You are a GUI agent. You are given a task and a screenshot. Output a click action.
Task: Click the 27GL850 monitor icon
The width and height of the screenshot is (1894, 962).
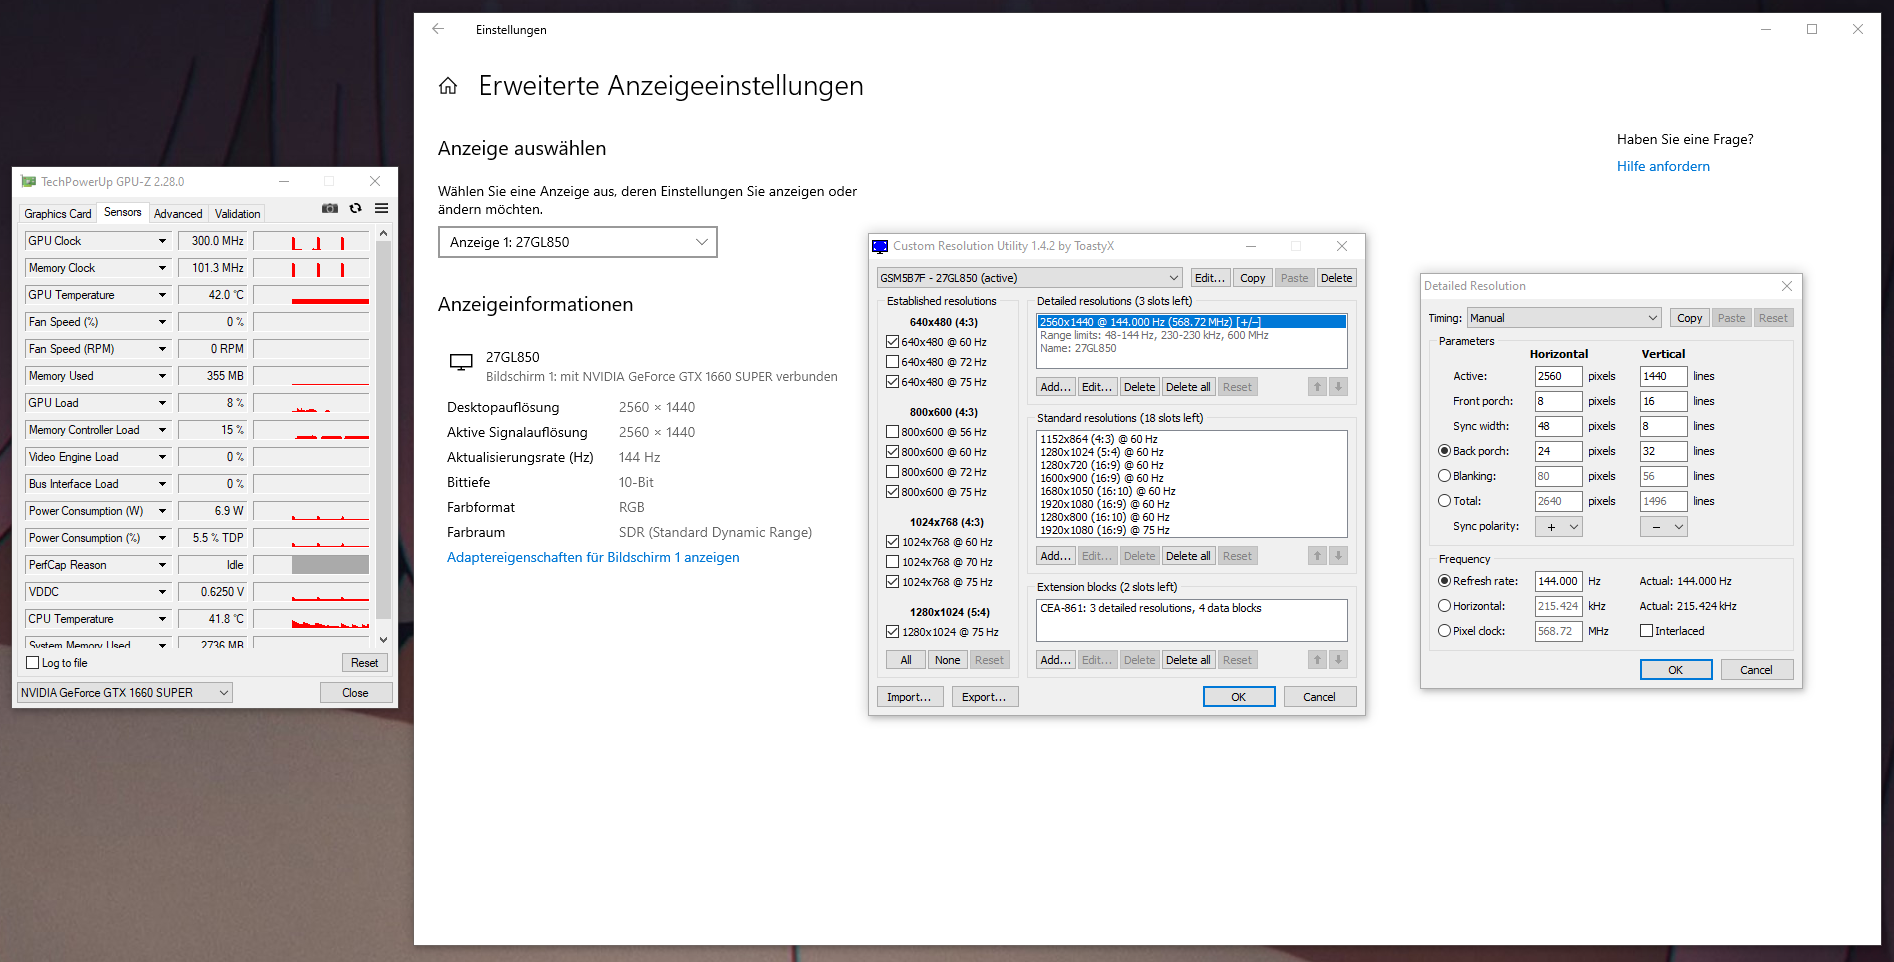461,362
